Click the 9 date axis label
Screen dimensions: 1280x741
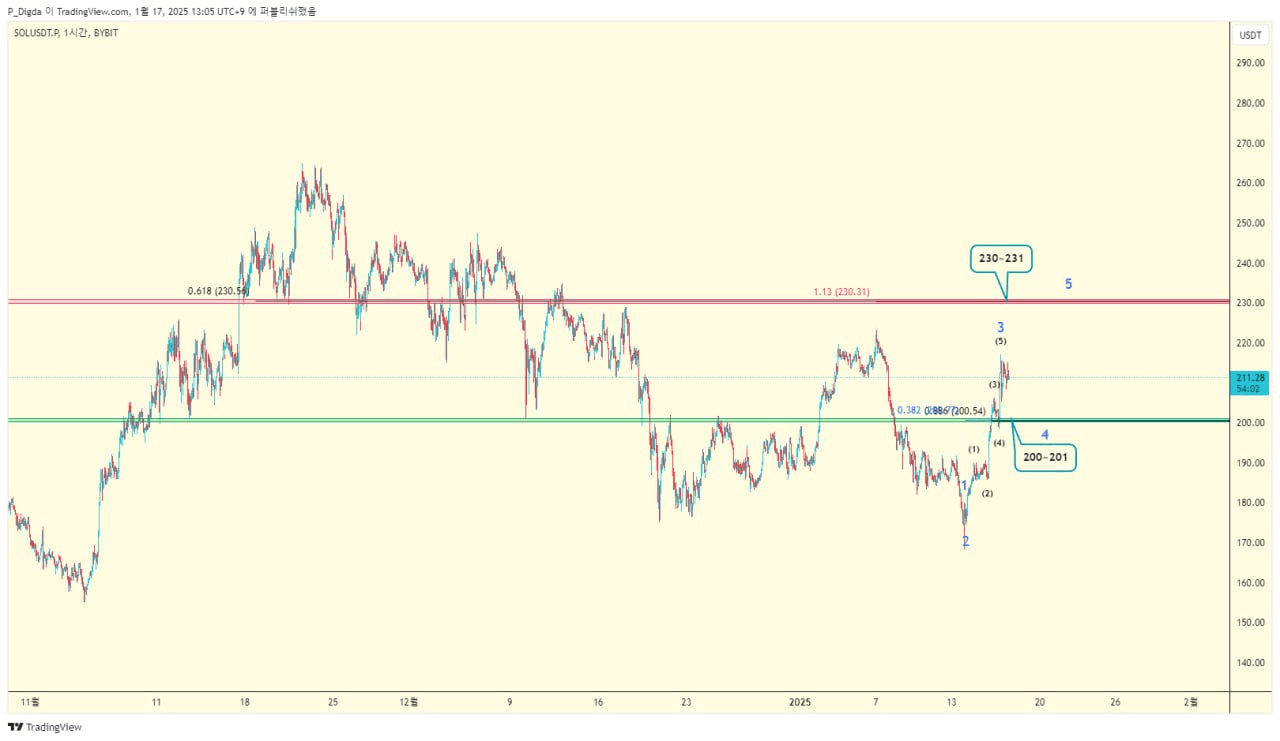point(510,702)
